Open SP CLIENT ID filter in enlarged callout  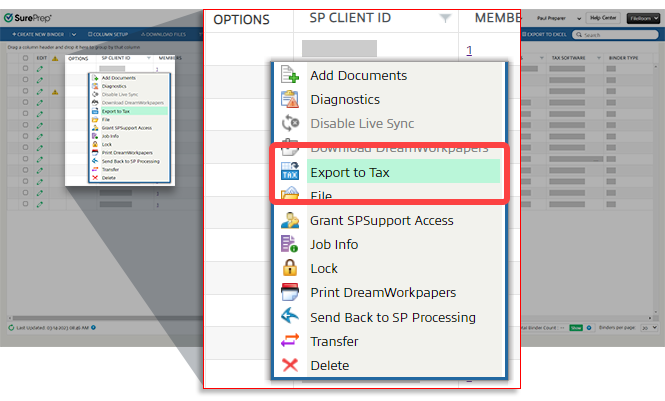click(x=445, y=18)
